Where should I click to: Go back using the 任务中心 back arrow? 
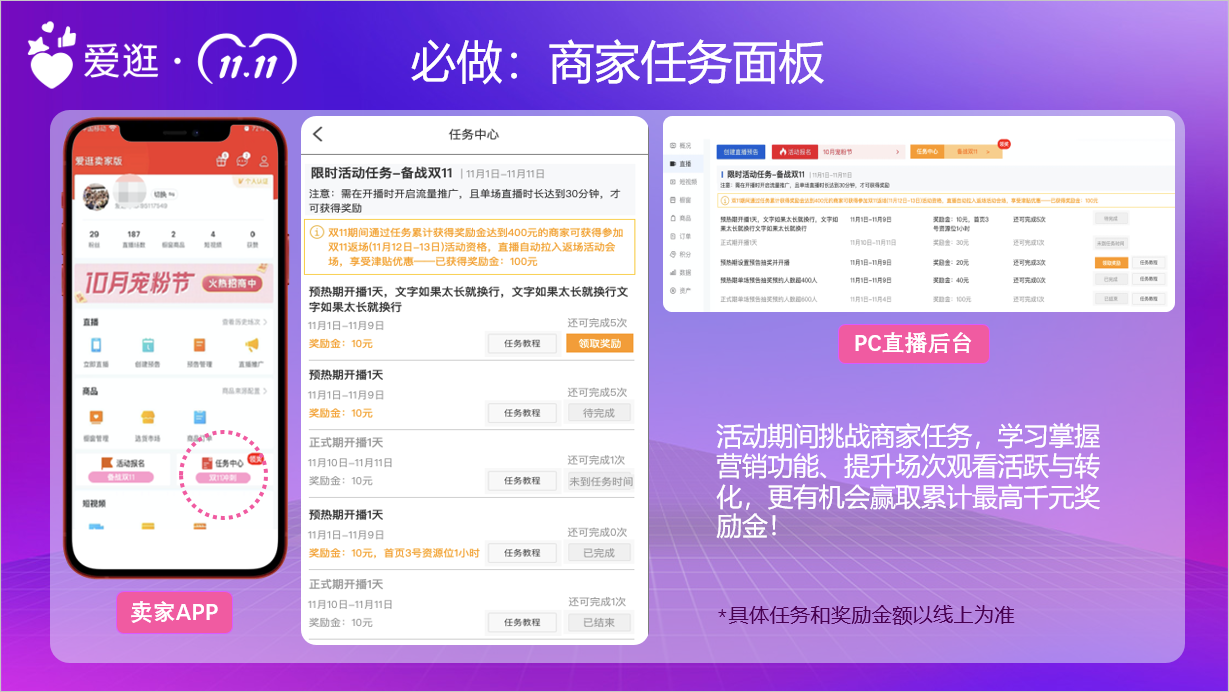pyautogui.click(x=318, y=134)
